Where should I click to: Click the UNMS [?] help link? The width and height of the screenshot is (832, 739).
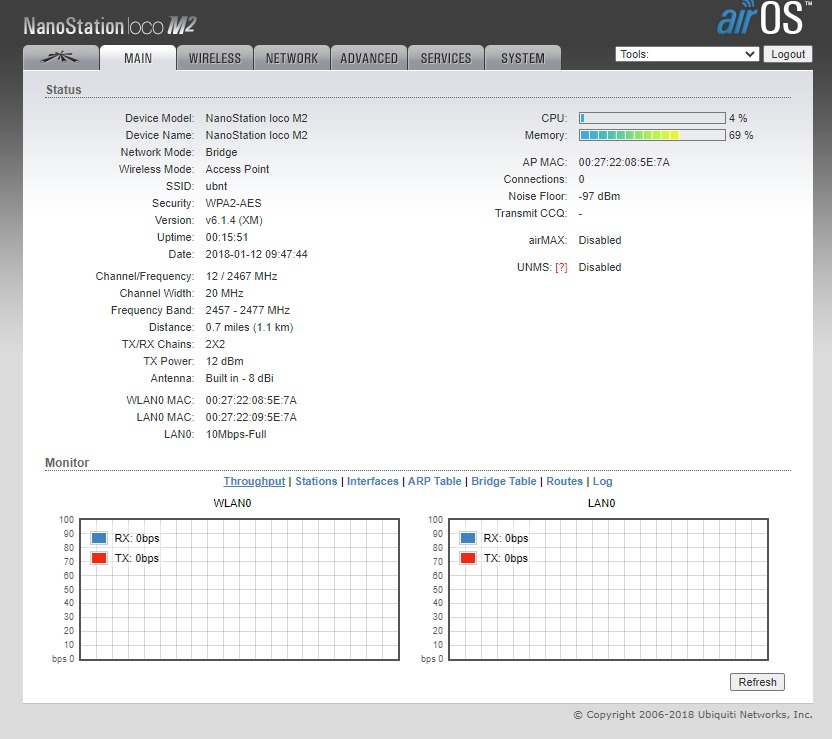[561, 267]
